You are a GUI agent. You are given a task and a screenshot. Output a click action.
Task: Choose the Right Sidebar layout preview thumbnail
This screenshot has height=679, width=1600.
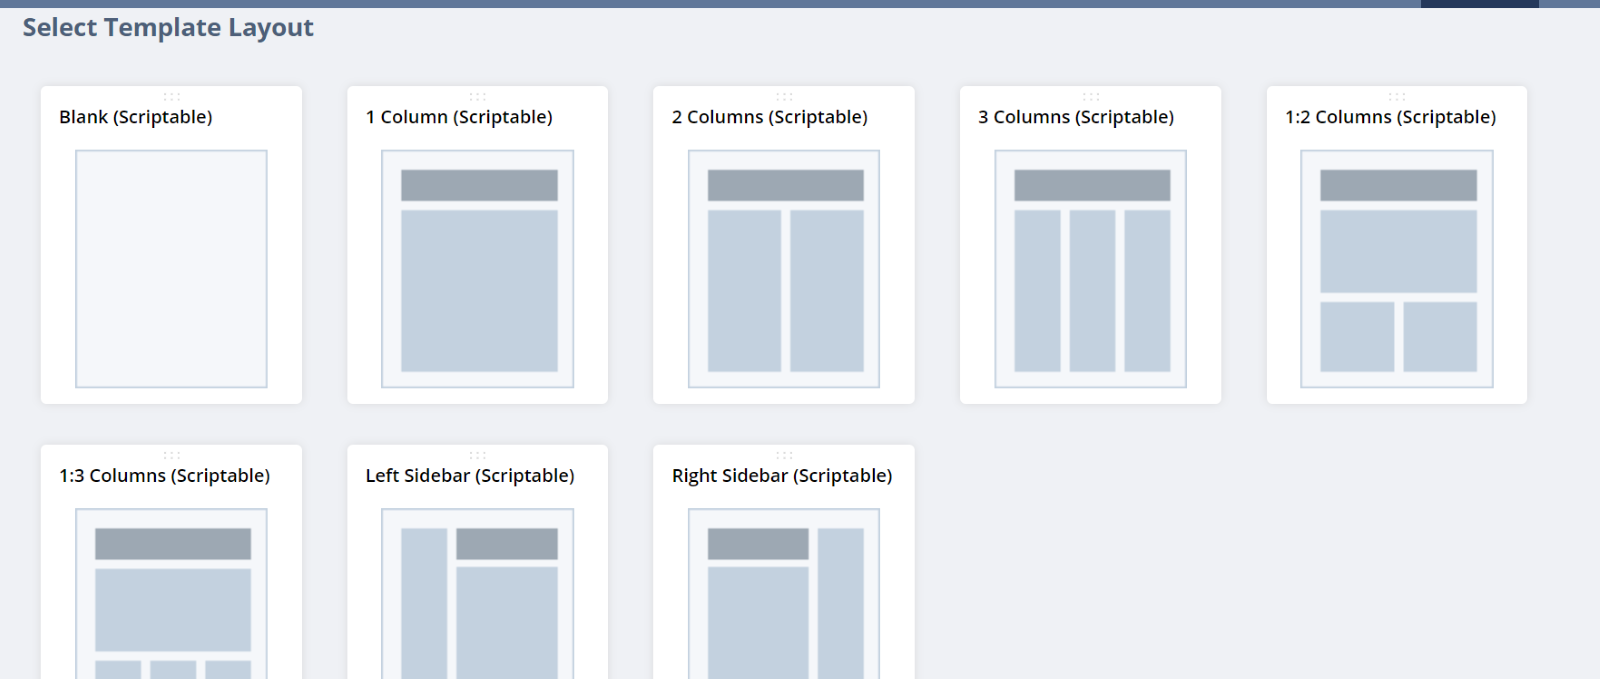(784, 593)
